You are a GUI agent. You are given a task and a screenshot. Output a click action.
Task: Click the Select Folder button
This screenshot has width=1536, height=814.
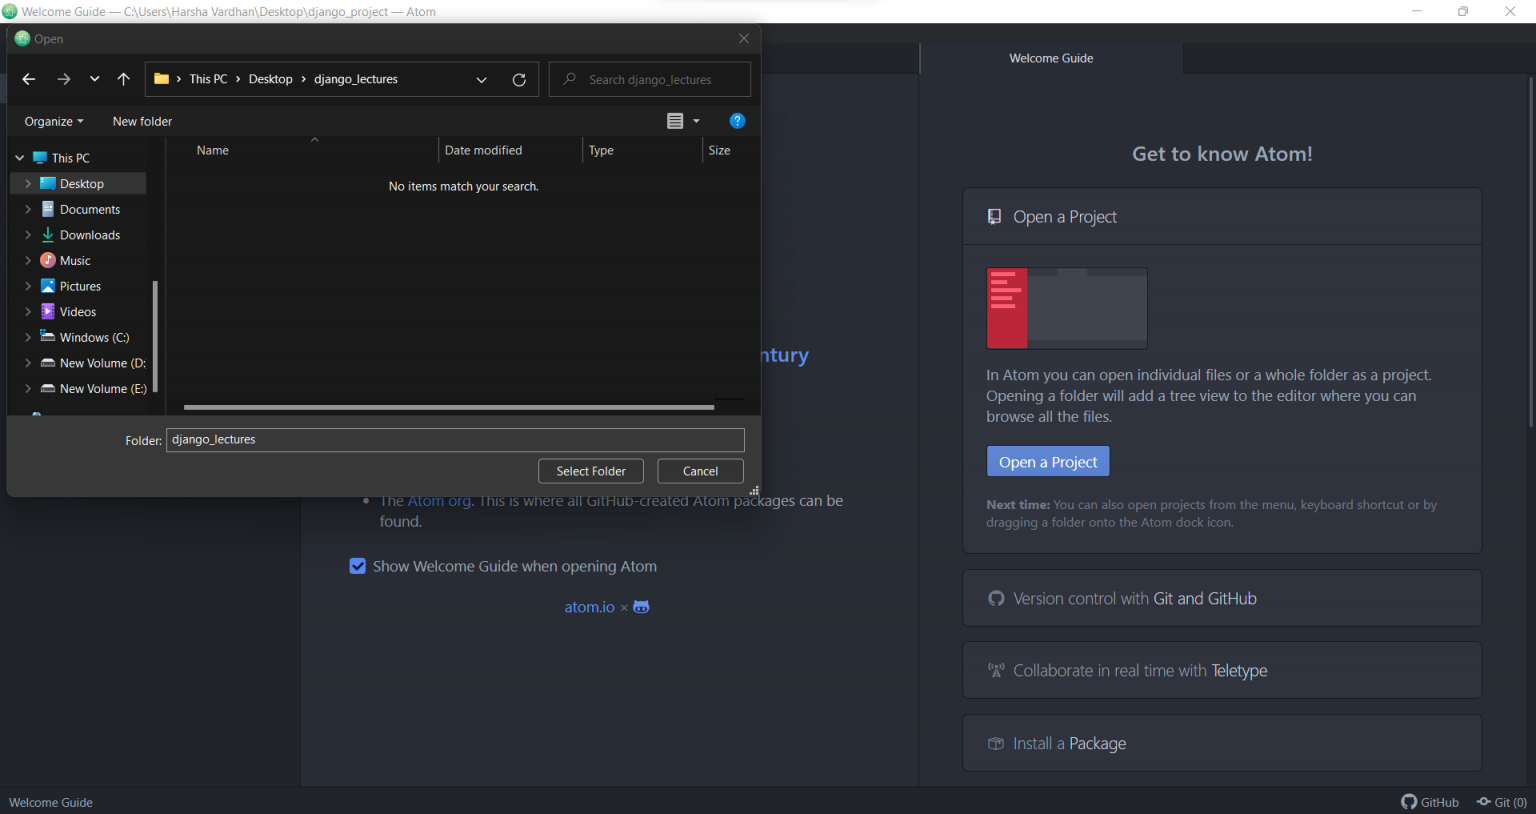click(x=590, y=471)
